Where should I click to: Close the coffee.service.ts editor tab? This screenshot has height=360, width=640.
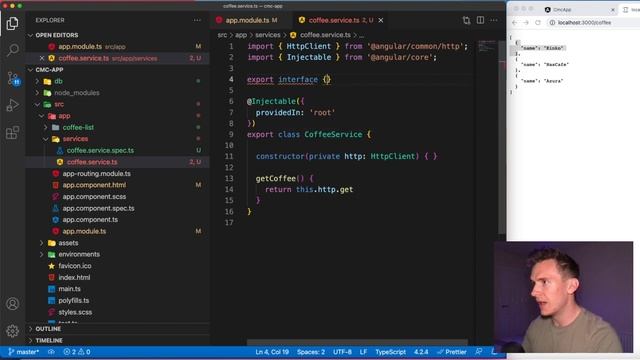tap(380, 20)
